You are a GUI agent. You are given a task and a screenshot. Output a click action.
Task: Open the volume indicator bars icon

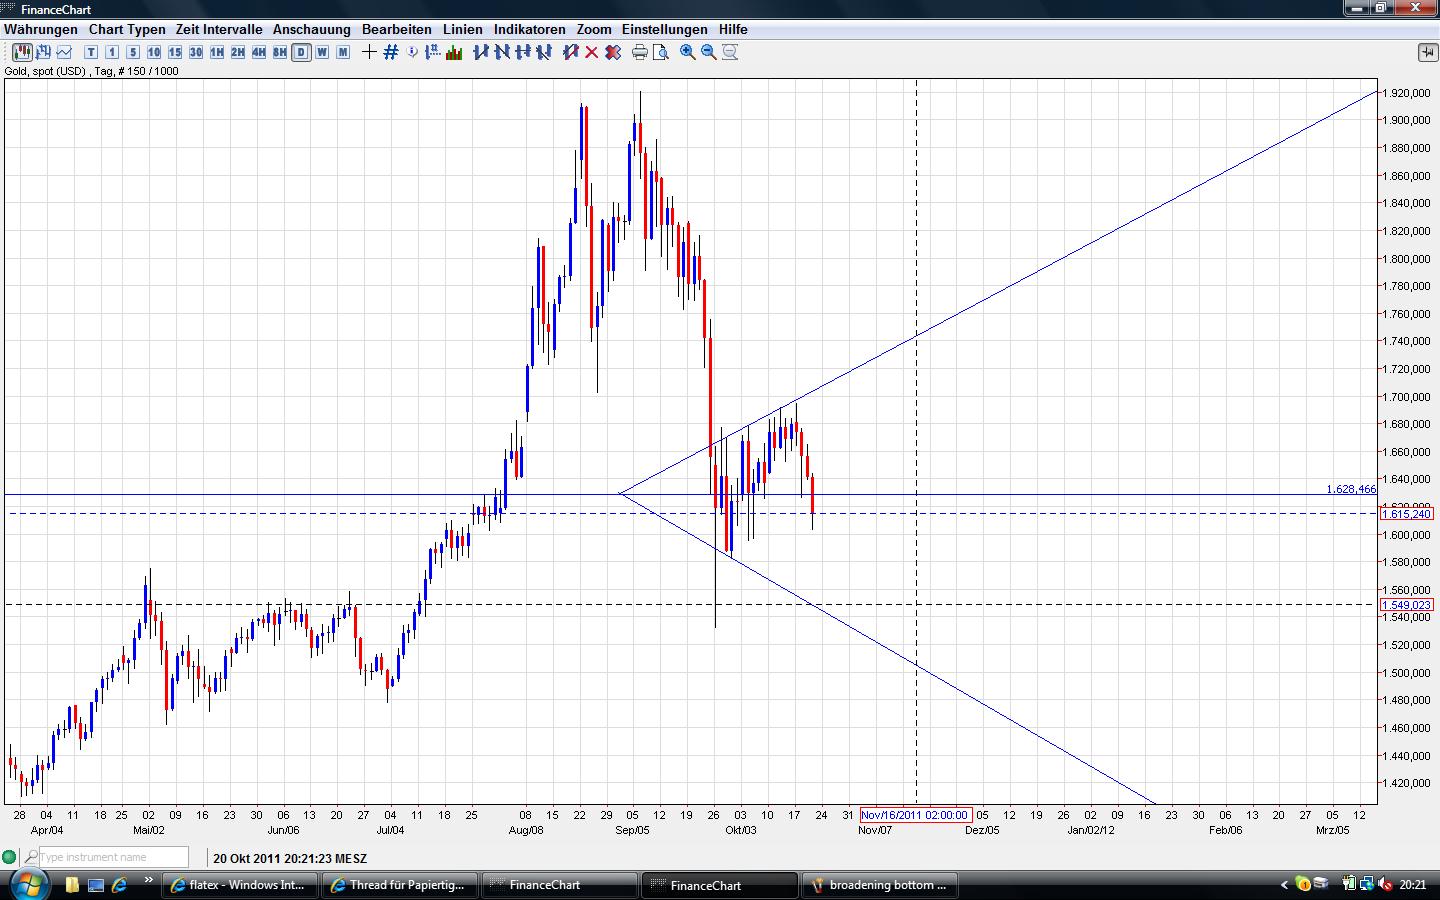tap(454, 52)
